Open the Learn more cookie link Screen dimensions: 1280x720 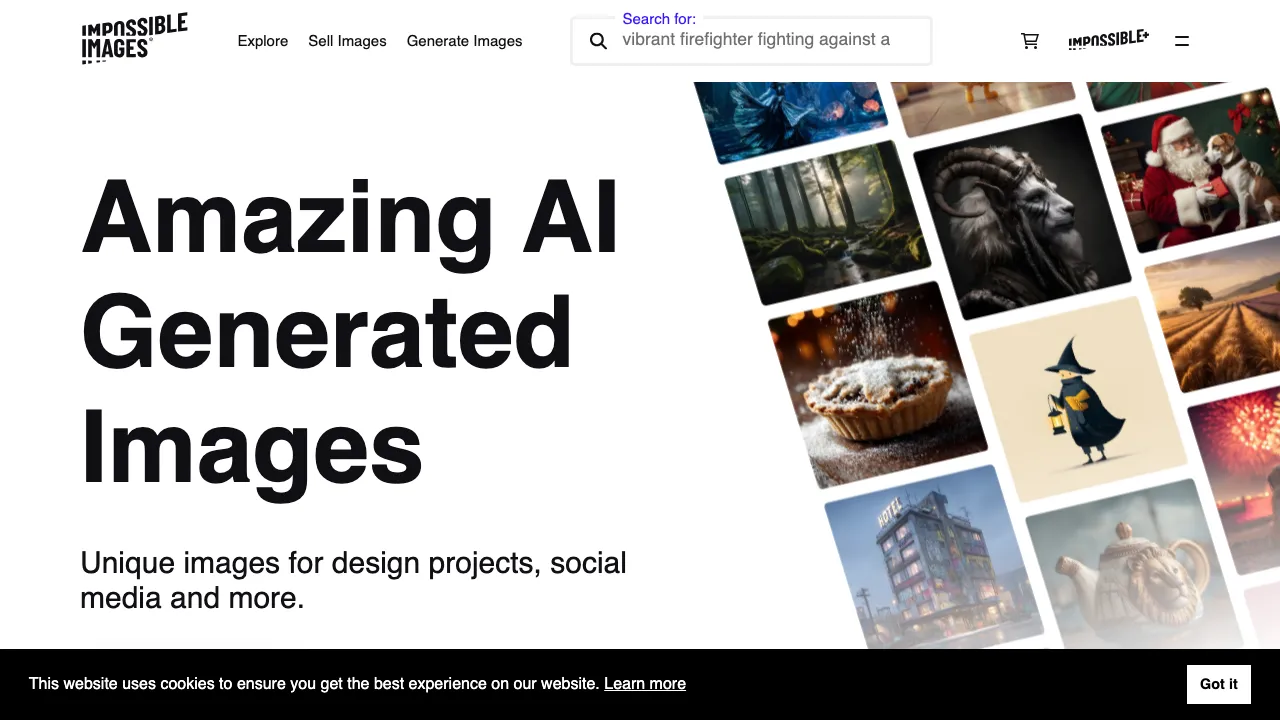pos(644,684)
